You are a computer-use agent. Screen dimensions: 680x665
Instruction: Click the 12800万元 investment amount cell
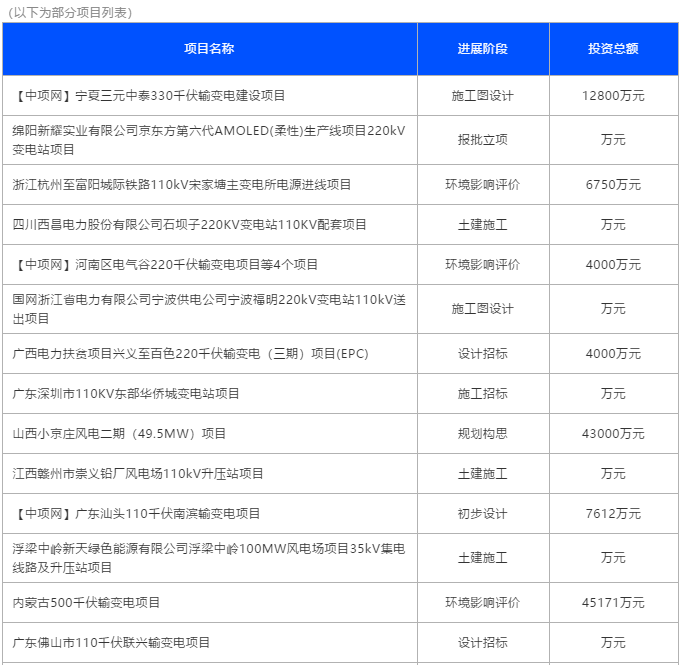(x=612, y=96)
